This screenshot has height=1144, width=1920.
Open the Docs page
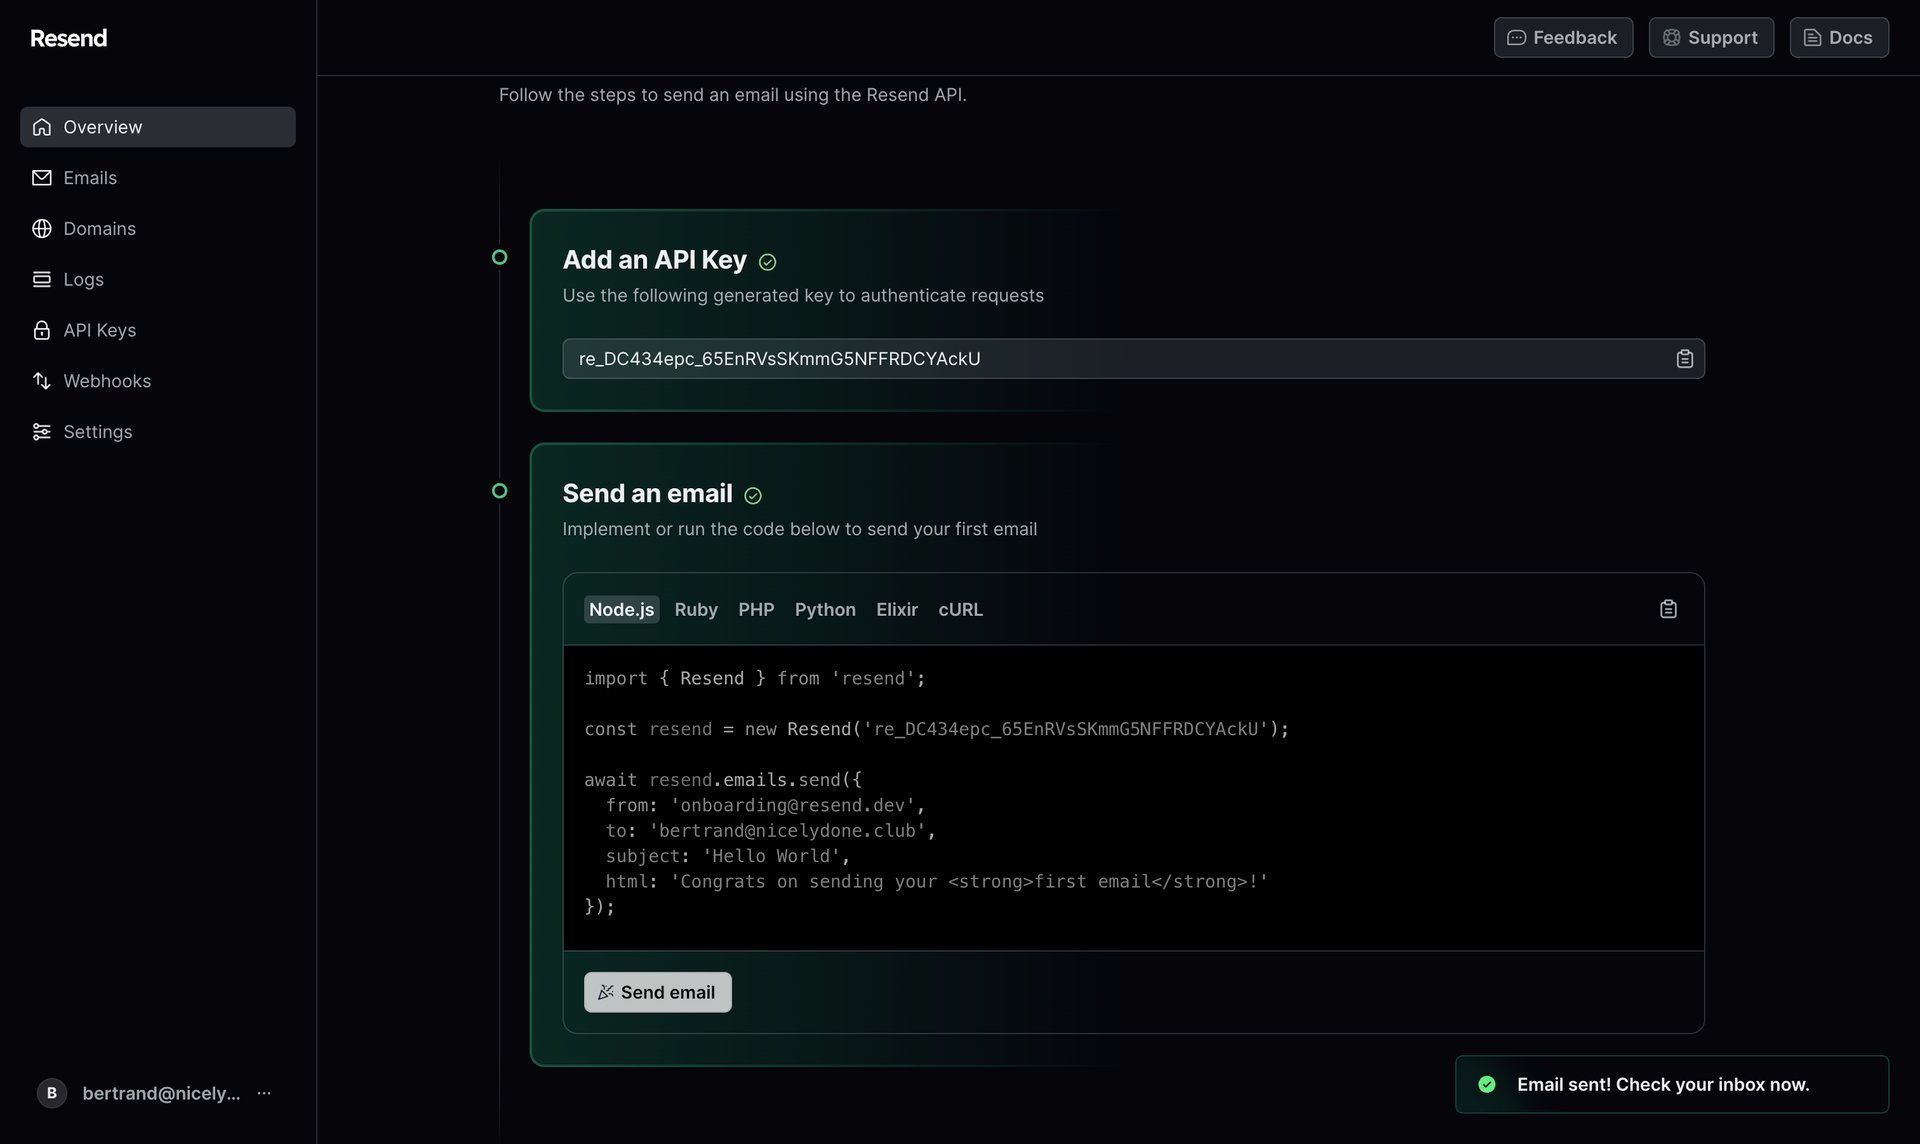click(x=1838, y=37)
